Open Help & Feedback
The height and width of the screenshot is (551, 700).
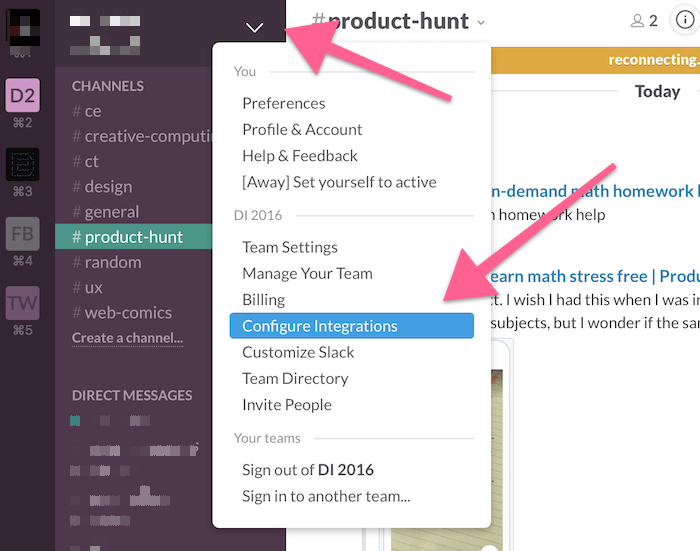[300, 156]
